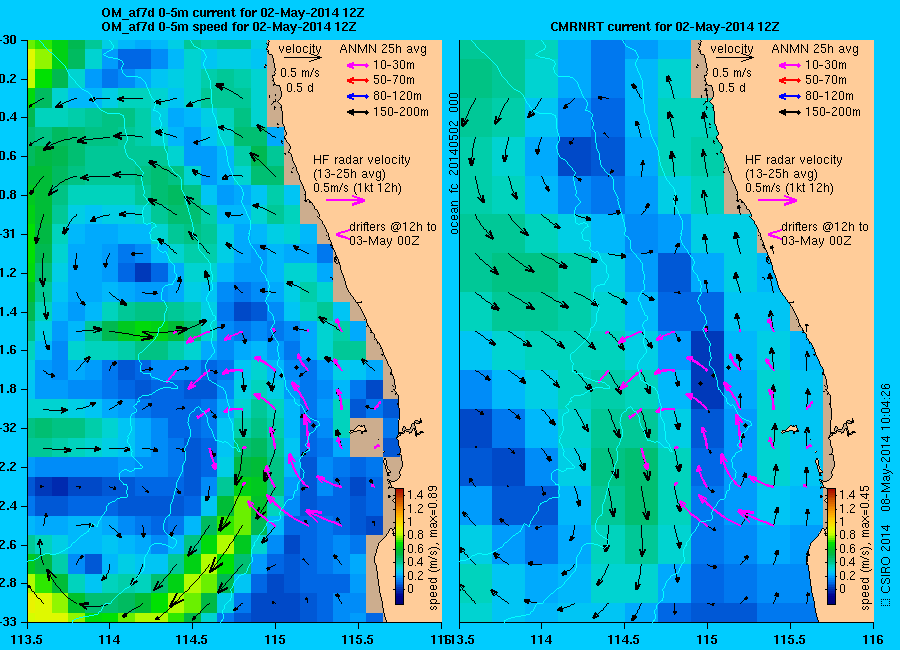Click the '150-200m' label in right panel
The image size is (900, 650).
833,112
